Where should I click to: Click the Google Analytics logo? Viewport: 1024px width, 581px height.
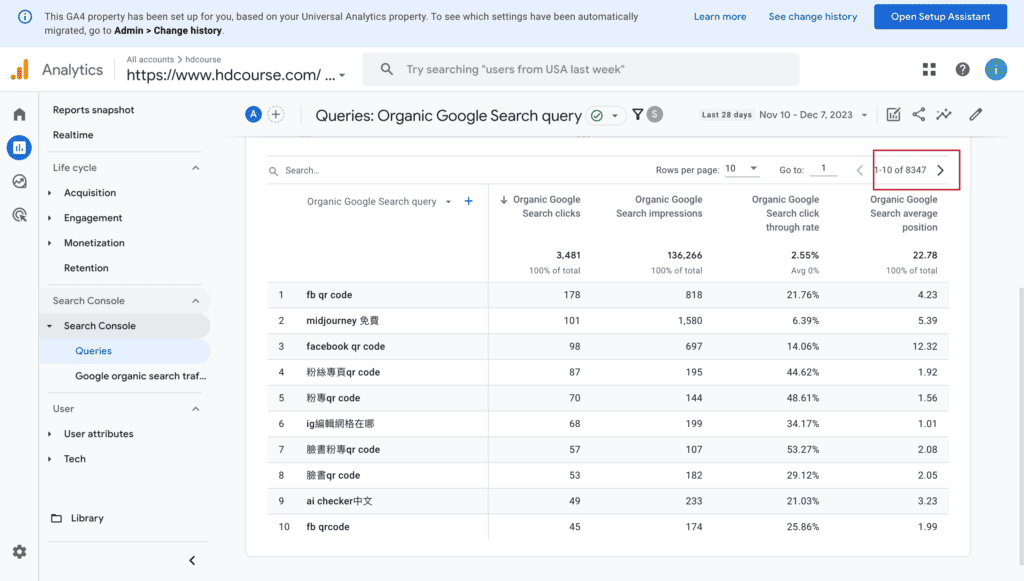pos(20,69)
